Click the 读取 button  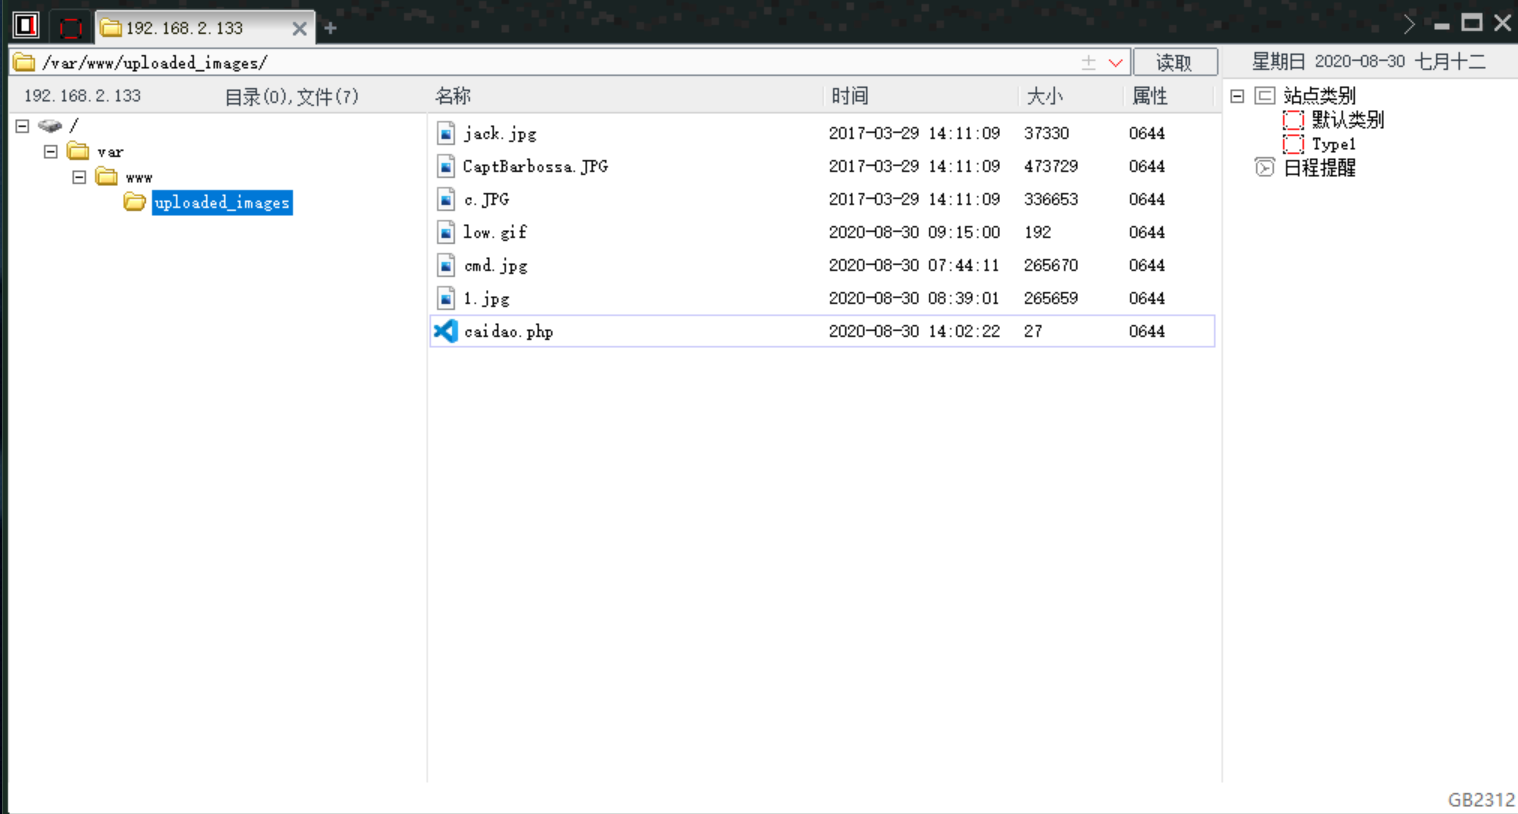pos(1175,62)
